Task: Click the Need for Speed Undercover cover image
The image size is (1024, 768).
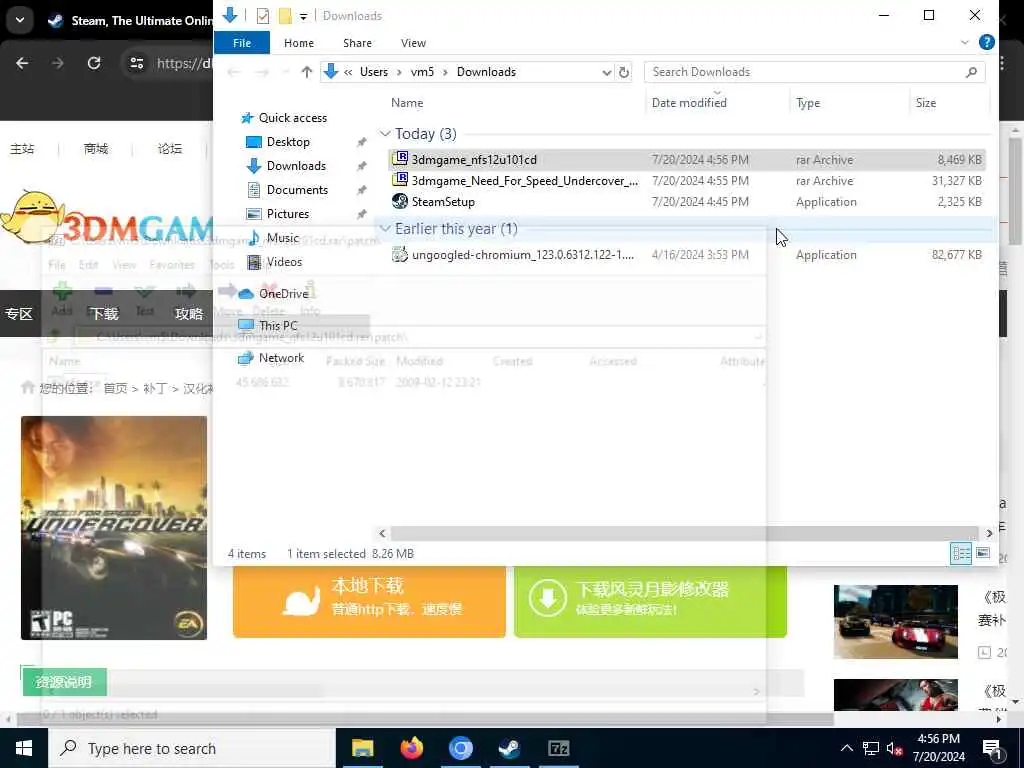Action: tap(114, 528)
